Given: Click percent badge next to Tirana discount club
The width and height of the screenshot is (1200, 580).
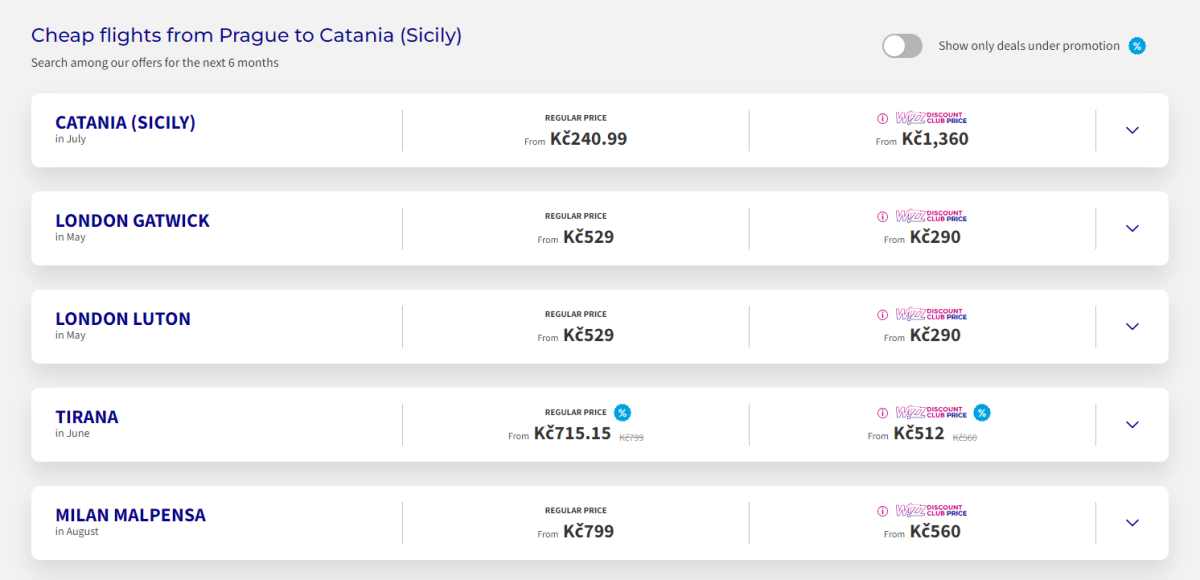Looking at the screenshot, I should point(982,412).
